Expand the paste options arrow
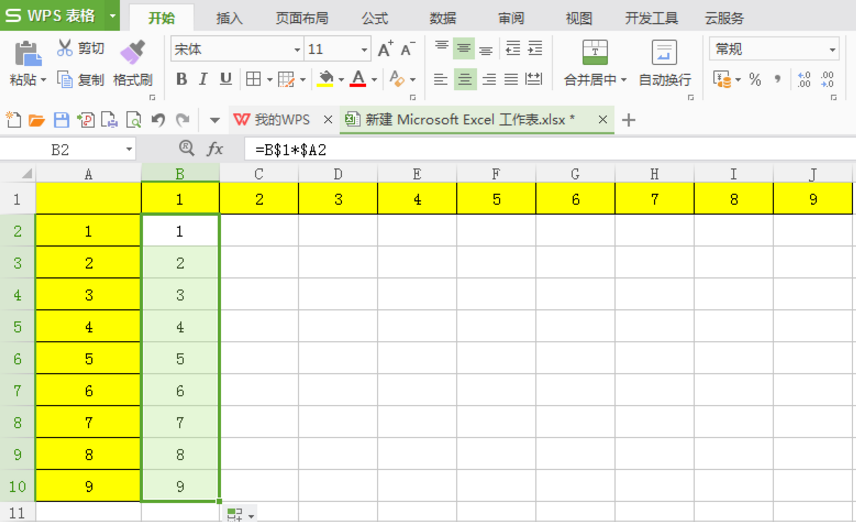The height and width of the screenshot is (522, 856). [43, 80]
